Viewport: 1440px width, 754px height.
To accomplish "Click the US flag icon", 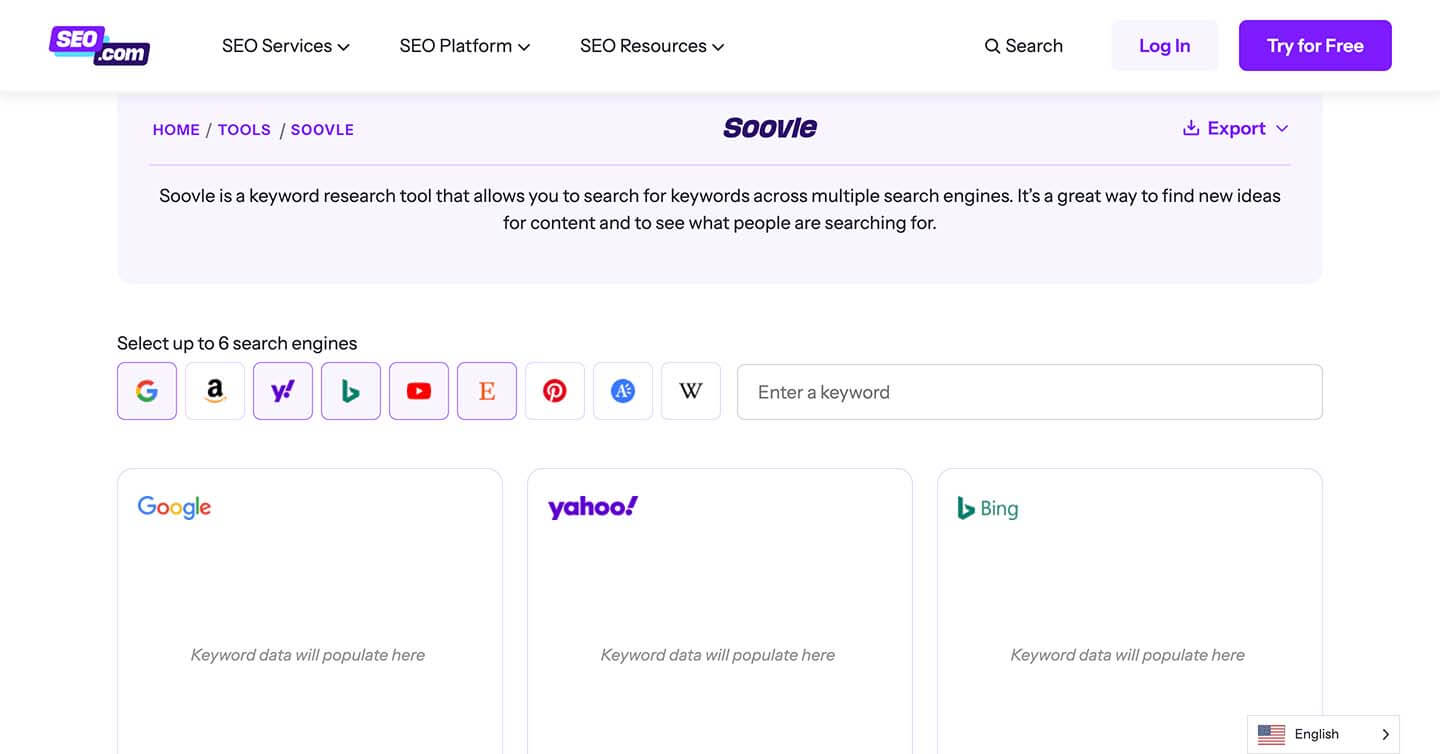I will tap(1271, 734).
